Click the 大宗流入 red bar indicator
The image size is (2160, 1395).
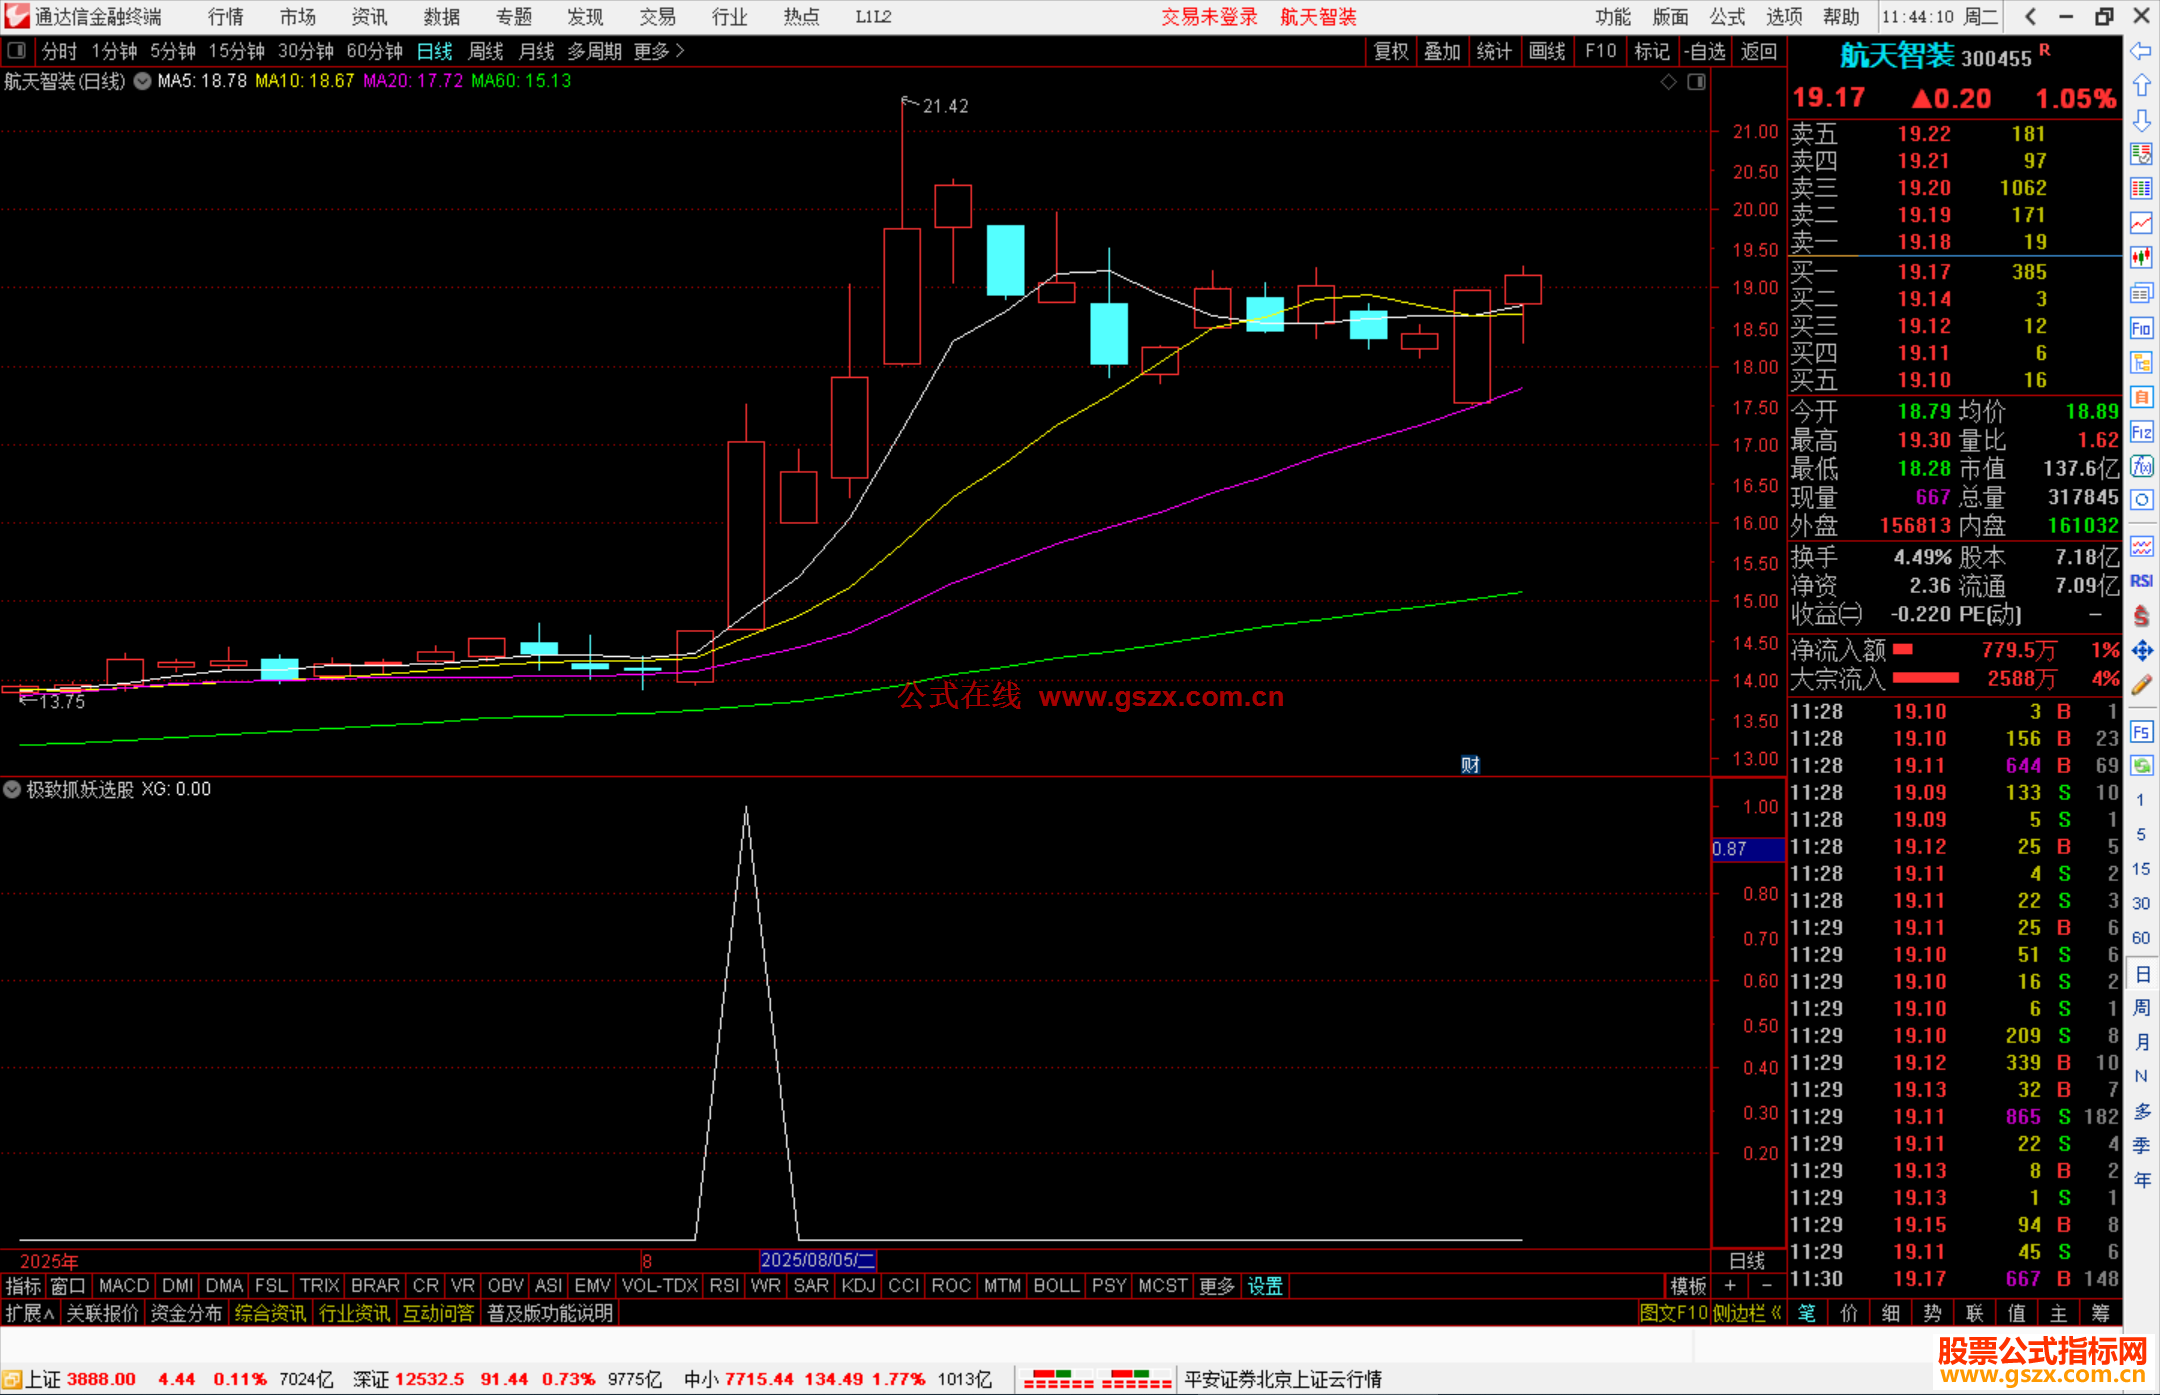pyautogui.click(x=1926, y=678)
